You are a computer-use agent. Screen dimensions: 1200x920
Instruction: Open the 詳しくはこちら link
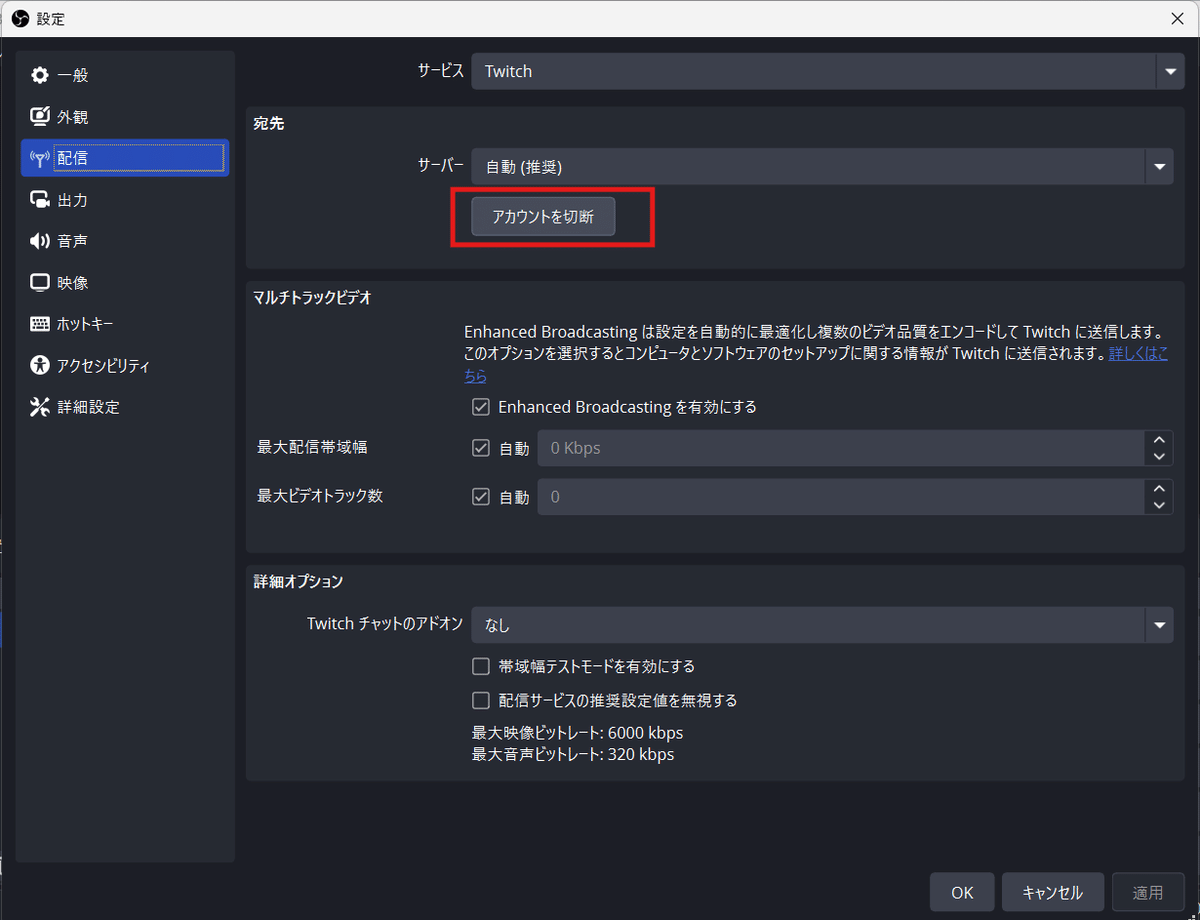point(1138,354)
